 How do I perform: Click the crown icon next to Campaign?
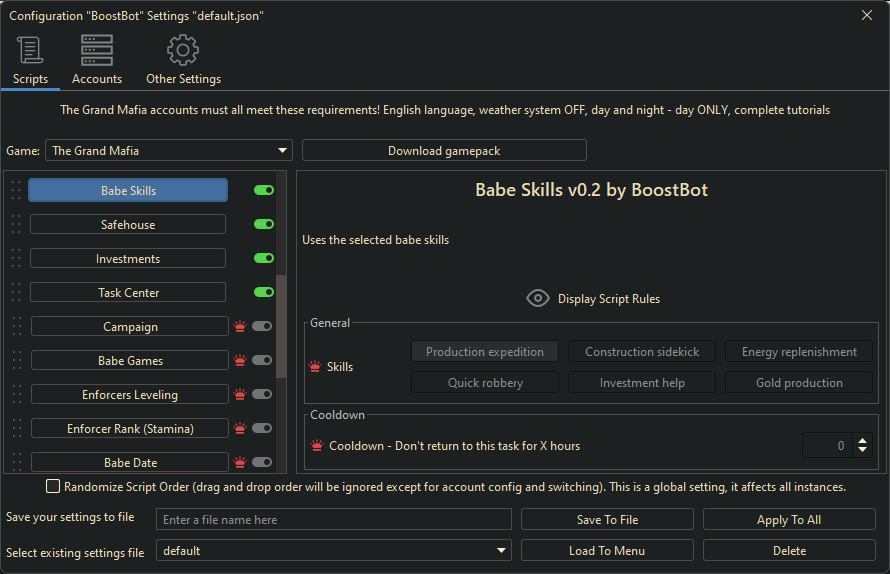[239, 327]
